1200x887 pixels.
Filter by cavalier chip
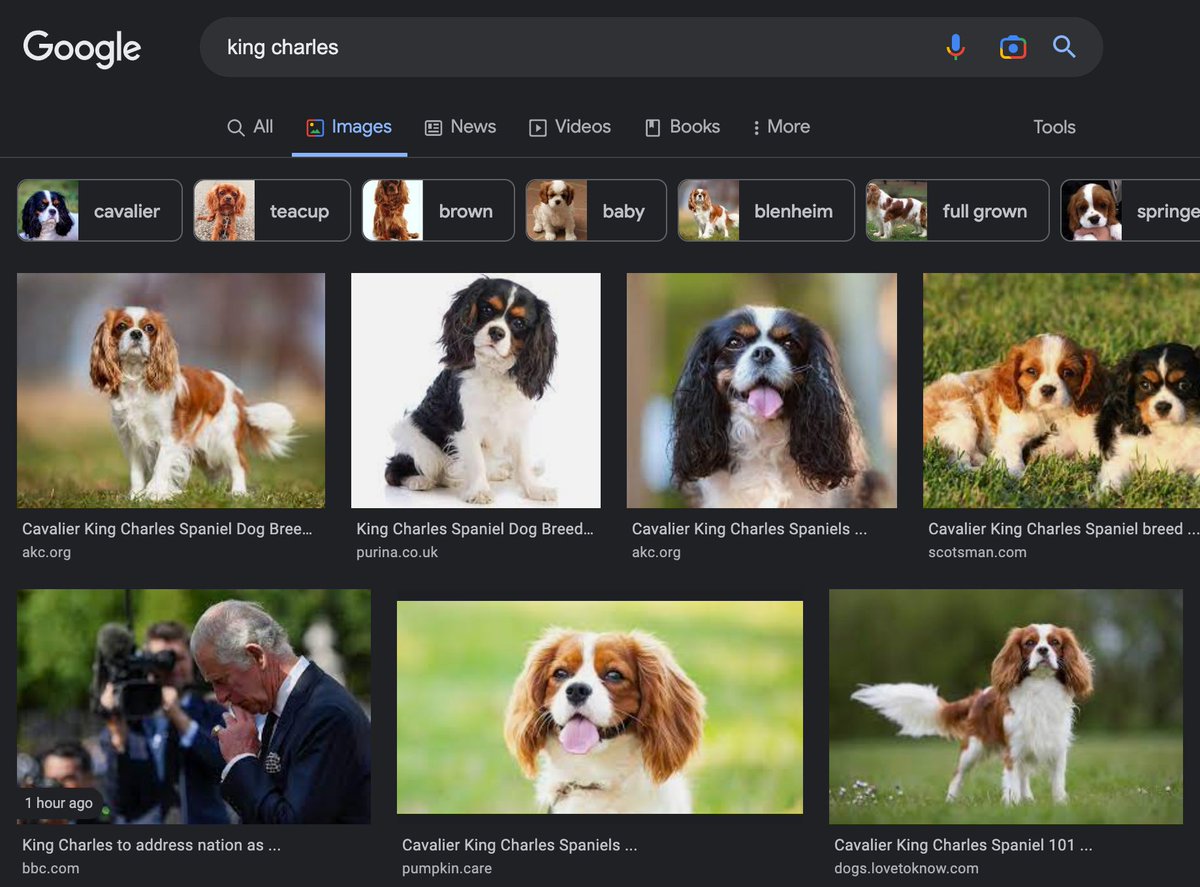100,210
